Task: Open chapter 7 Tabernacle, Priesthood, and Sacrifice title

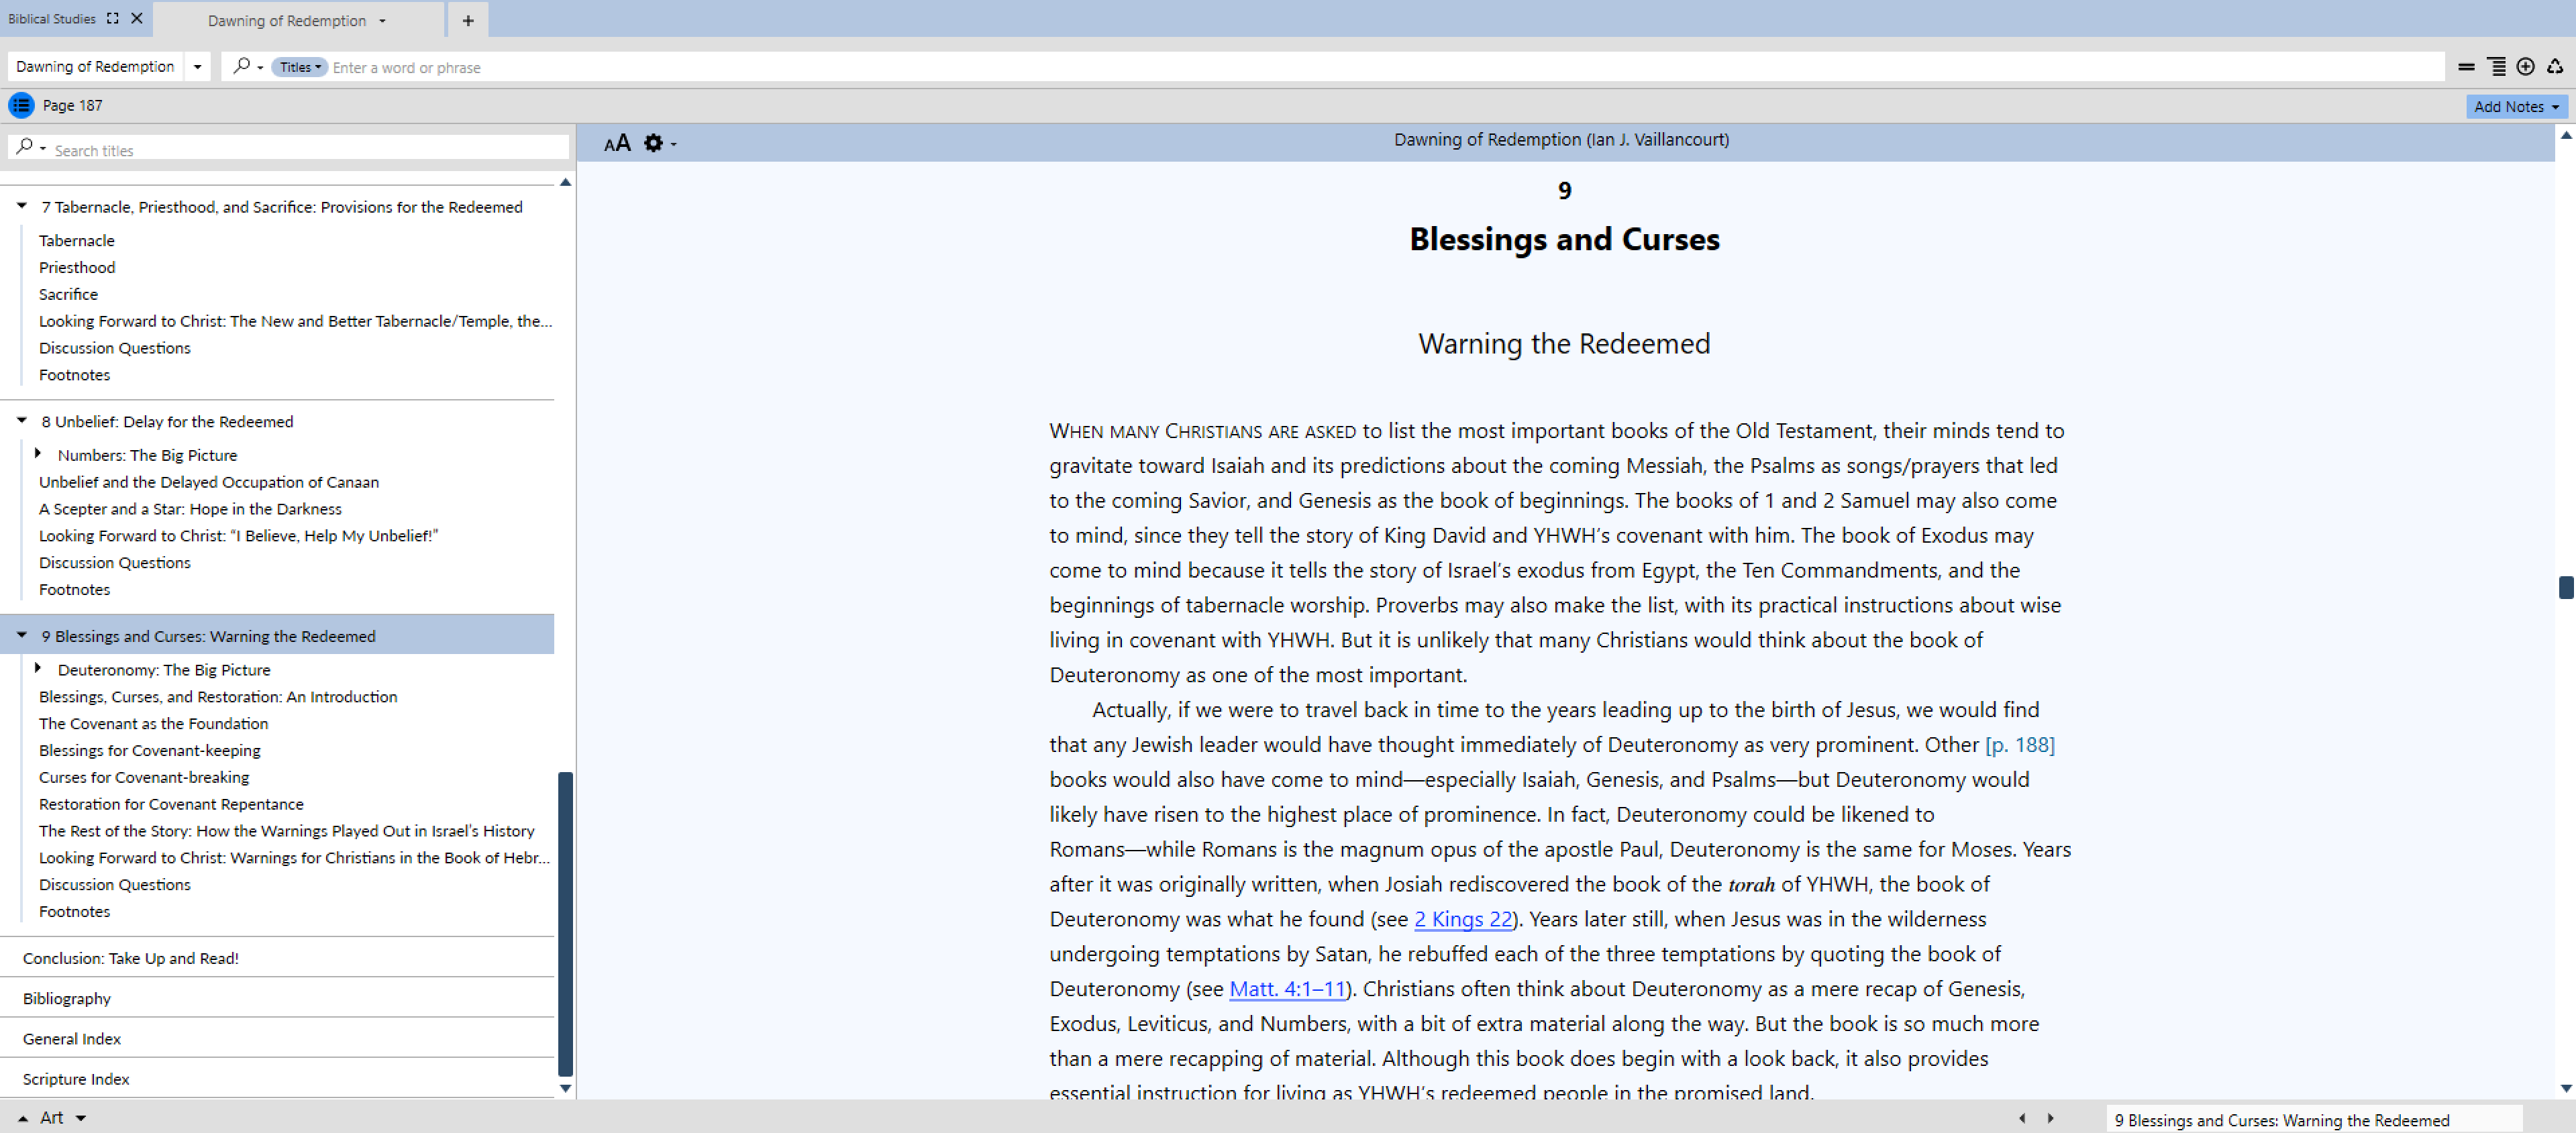Action: click(x=282, y=207)
